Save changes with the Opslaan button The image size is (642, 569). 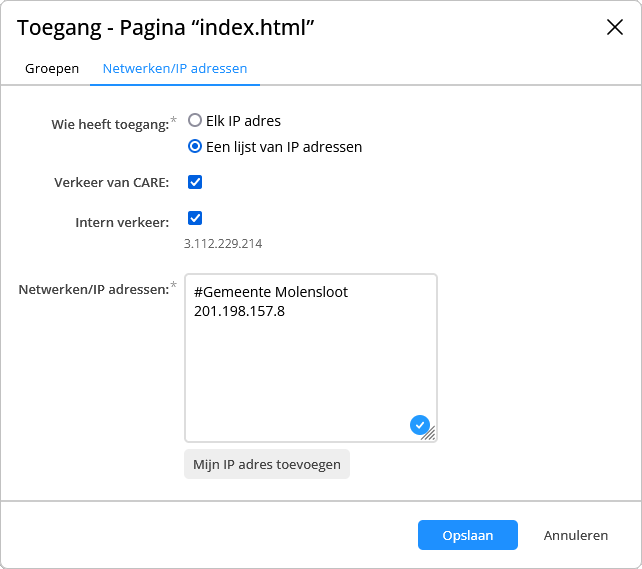point(468,535)
